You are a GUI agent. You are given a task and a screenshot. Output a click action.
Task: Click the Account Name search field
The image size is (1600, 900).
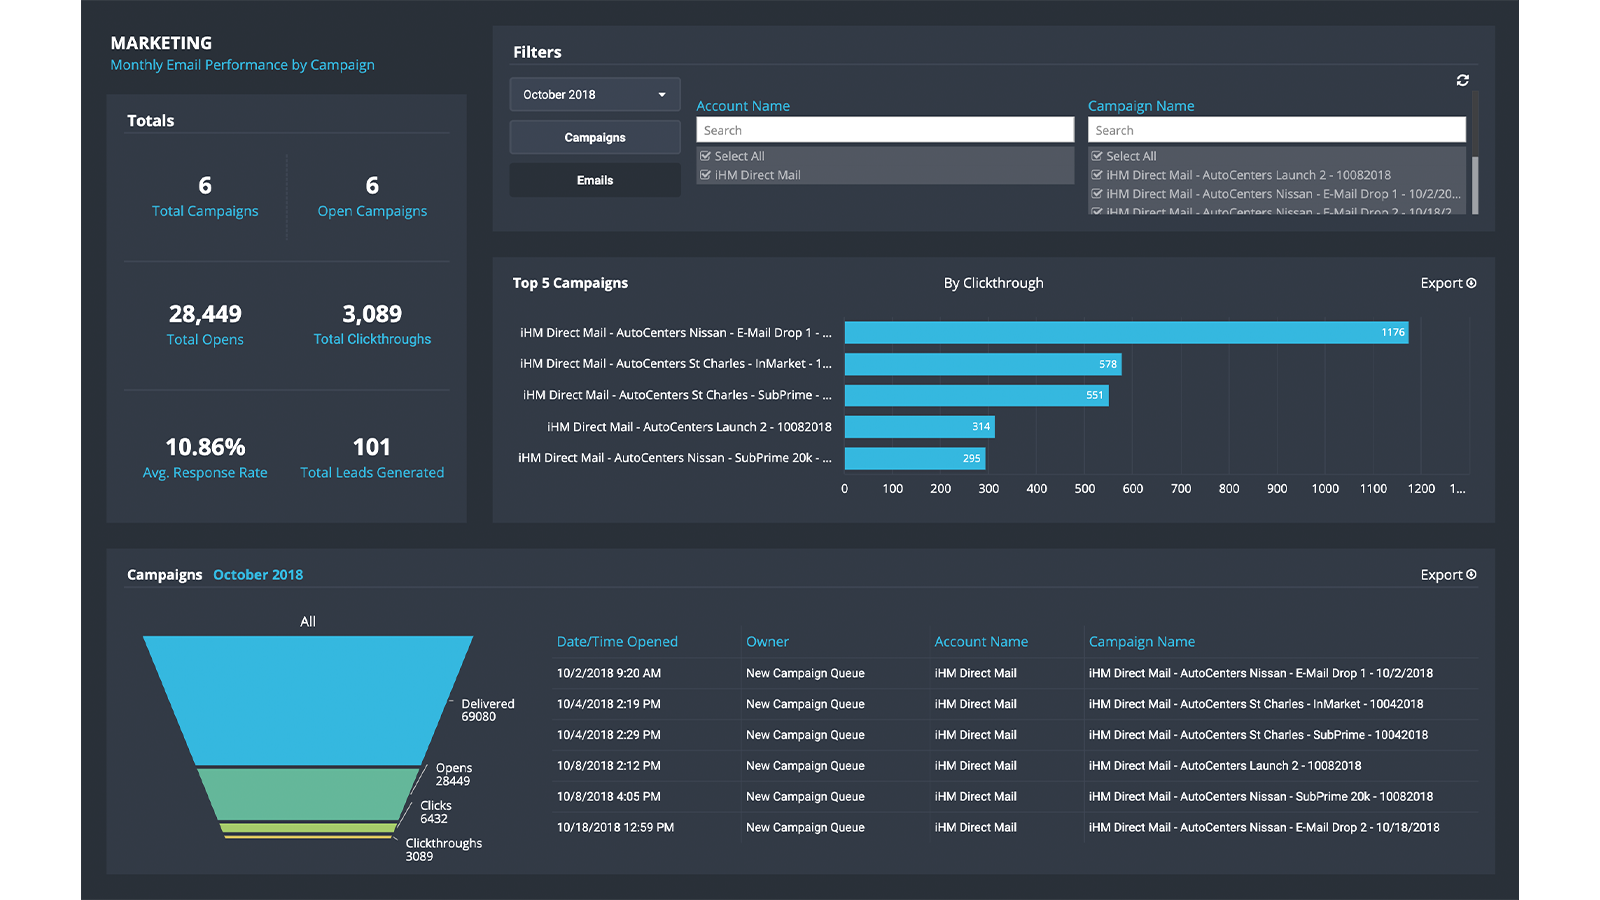point(885,130)
